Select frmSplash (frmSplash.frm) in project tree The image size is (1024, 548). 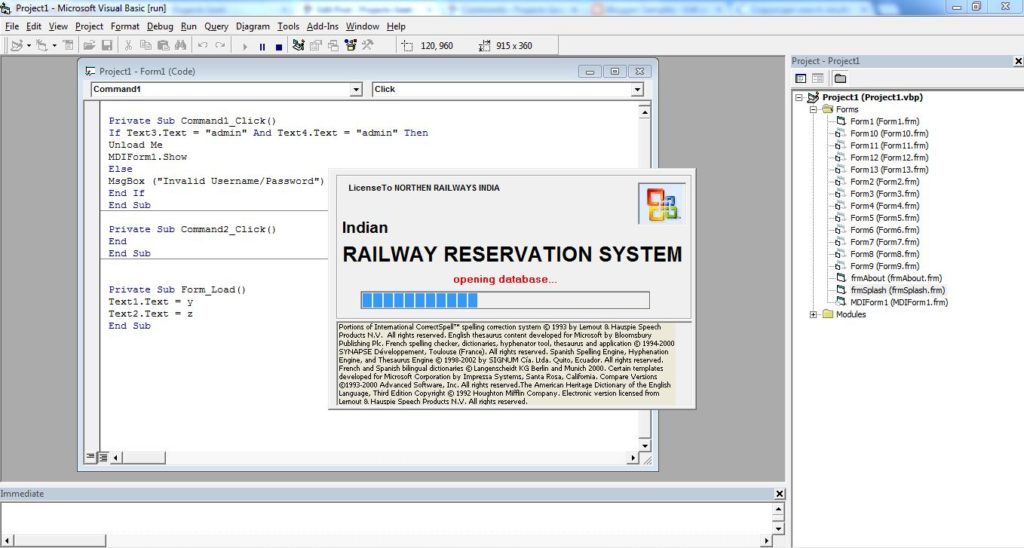897,290
